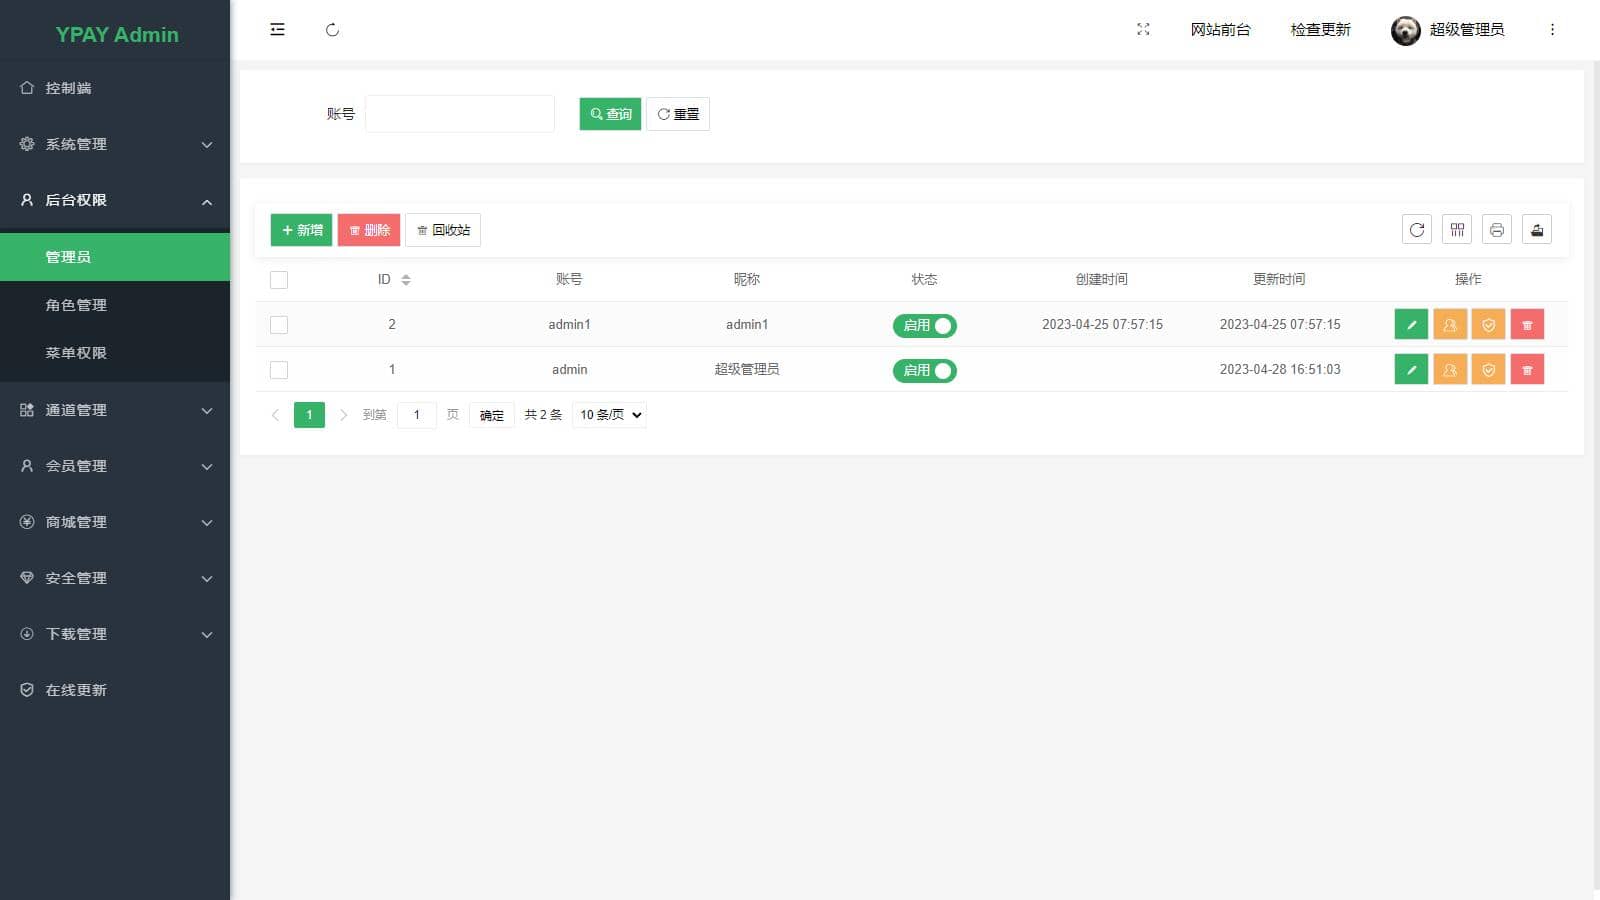
Task: Check the select-all checkbox in the table header
Action: tap(279, 280)
